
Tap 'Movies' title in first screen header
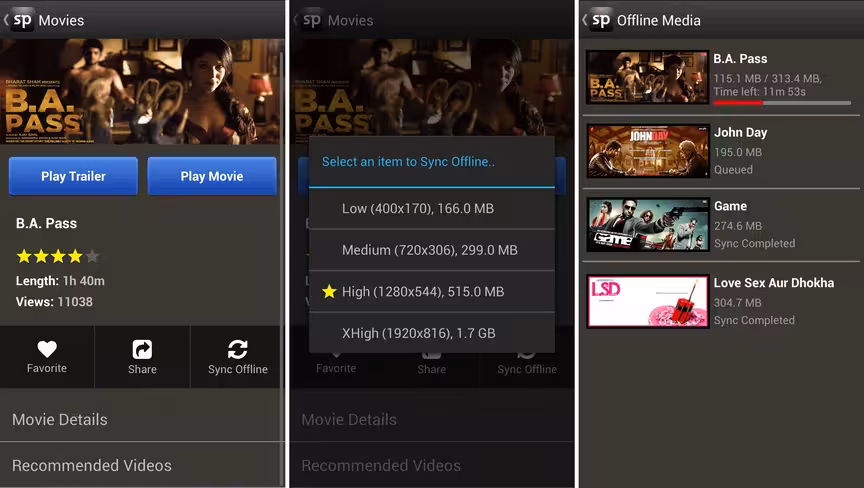point(61,20)
